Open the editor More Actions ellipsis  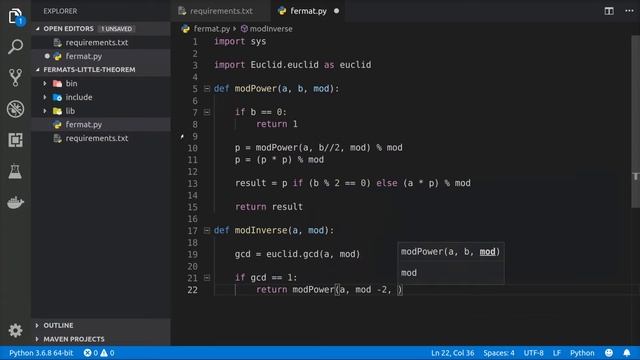click(629, 11)
